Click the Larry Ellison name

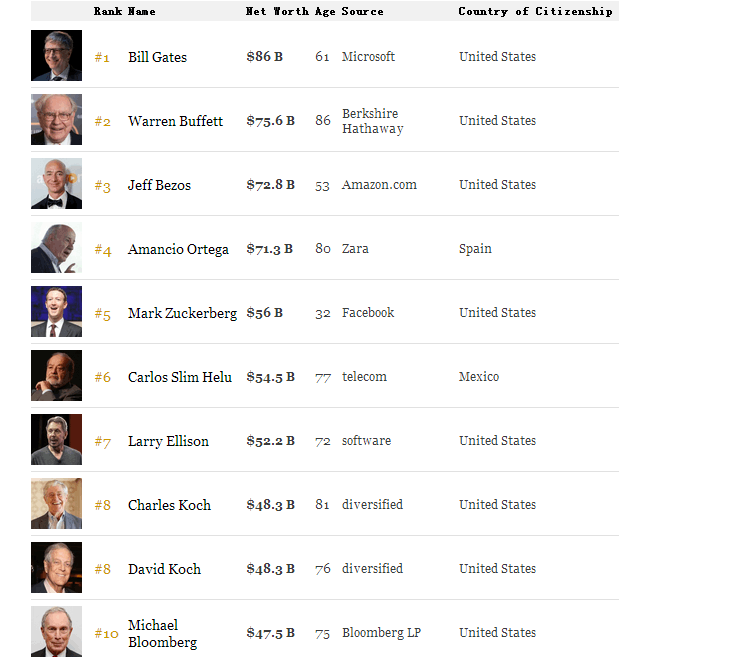[x=168, y=441]
